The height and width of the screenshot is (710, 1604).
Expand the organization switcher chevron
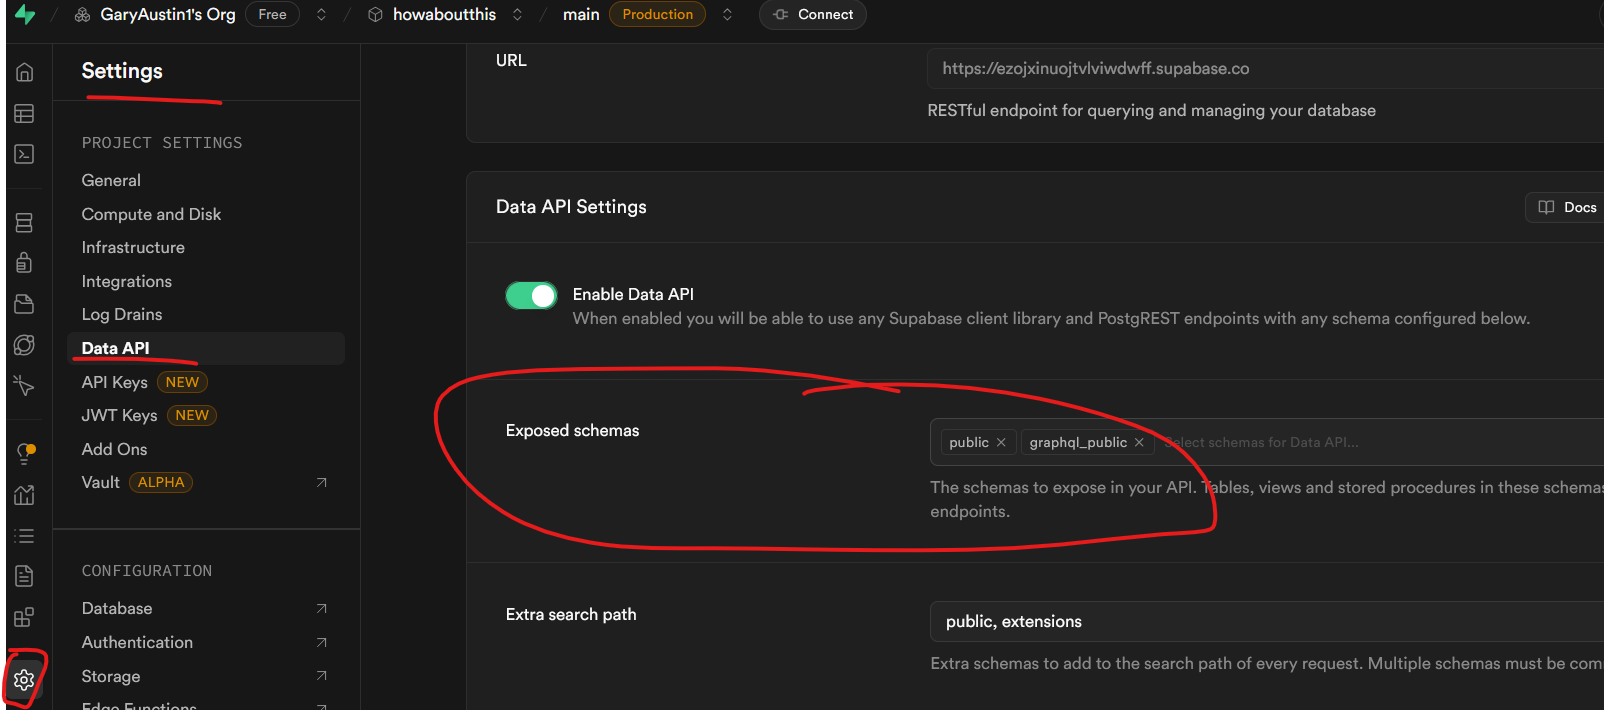[x=321, y=15]
